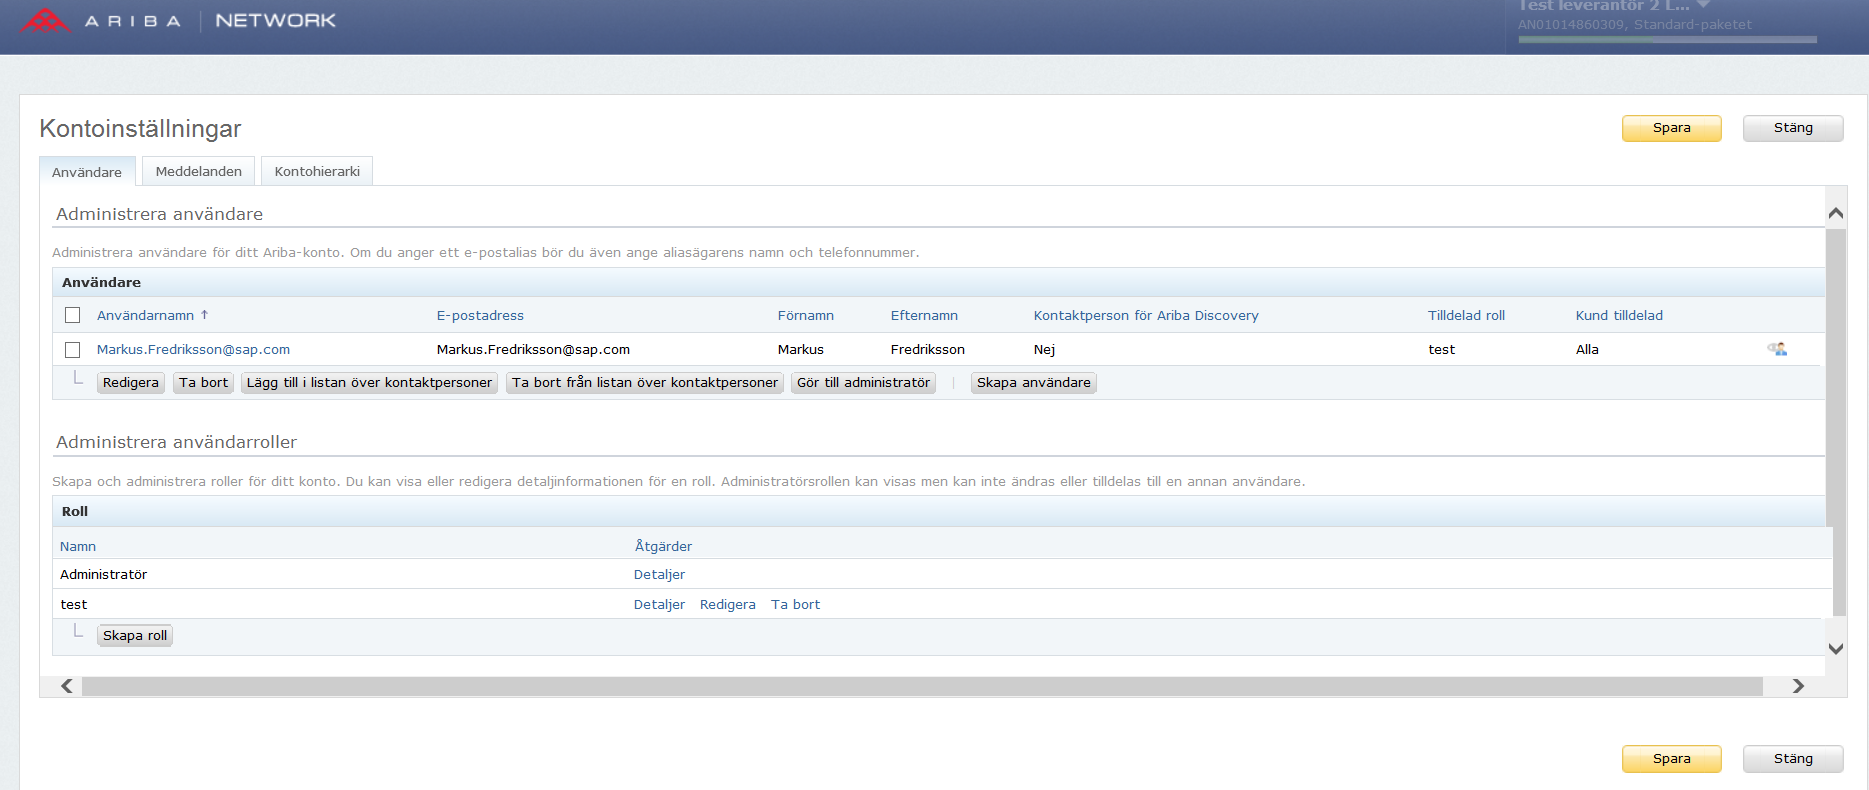
Task: Click Lägg till i listan över kontaktpersoner
Action: click(x=369, y=383)
